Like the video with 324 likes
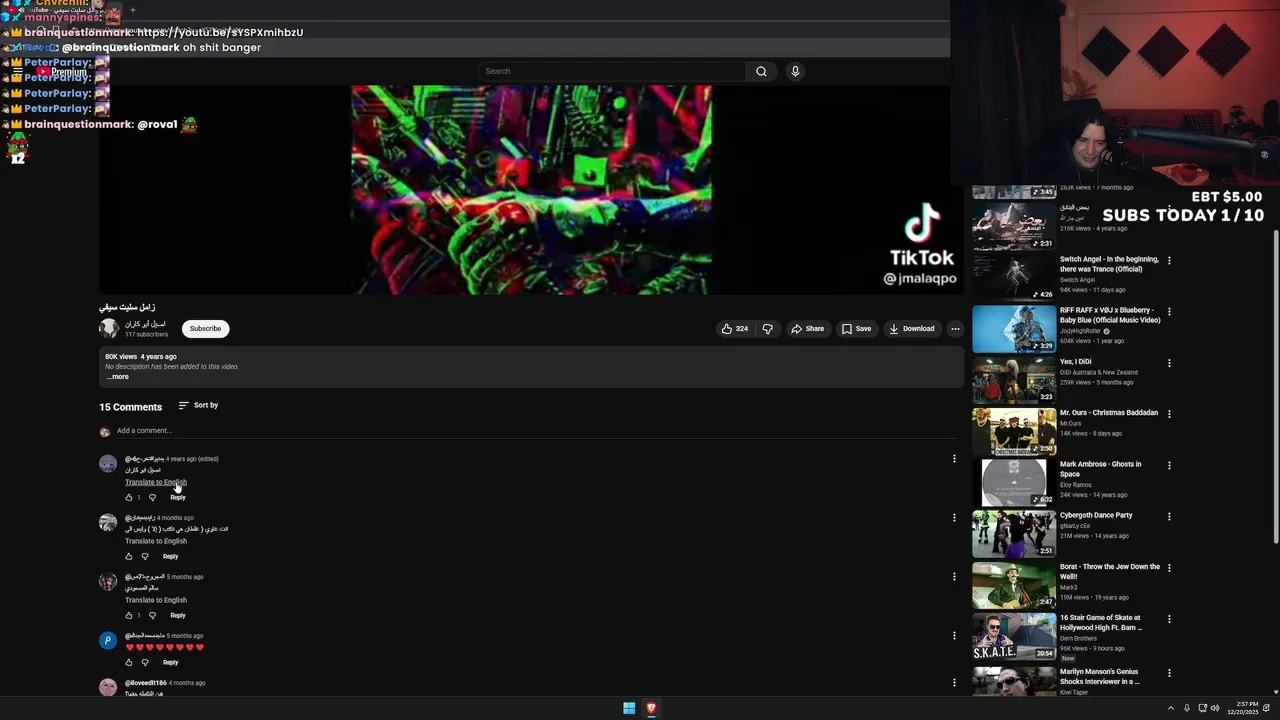The width and height of the screenshot is (1280, 720). [735, 329]
